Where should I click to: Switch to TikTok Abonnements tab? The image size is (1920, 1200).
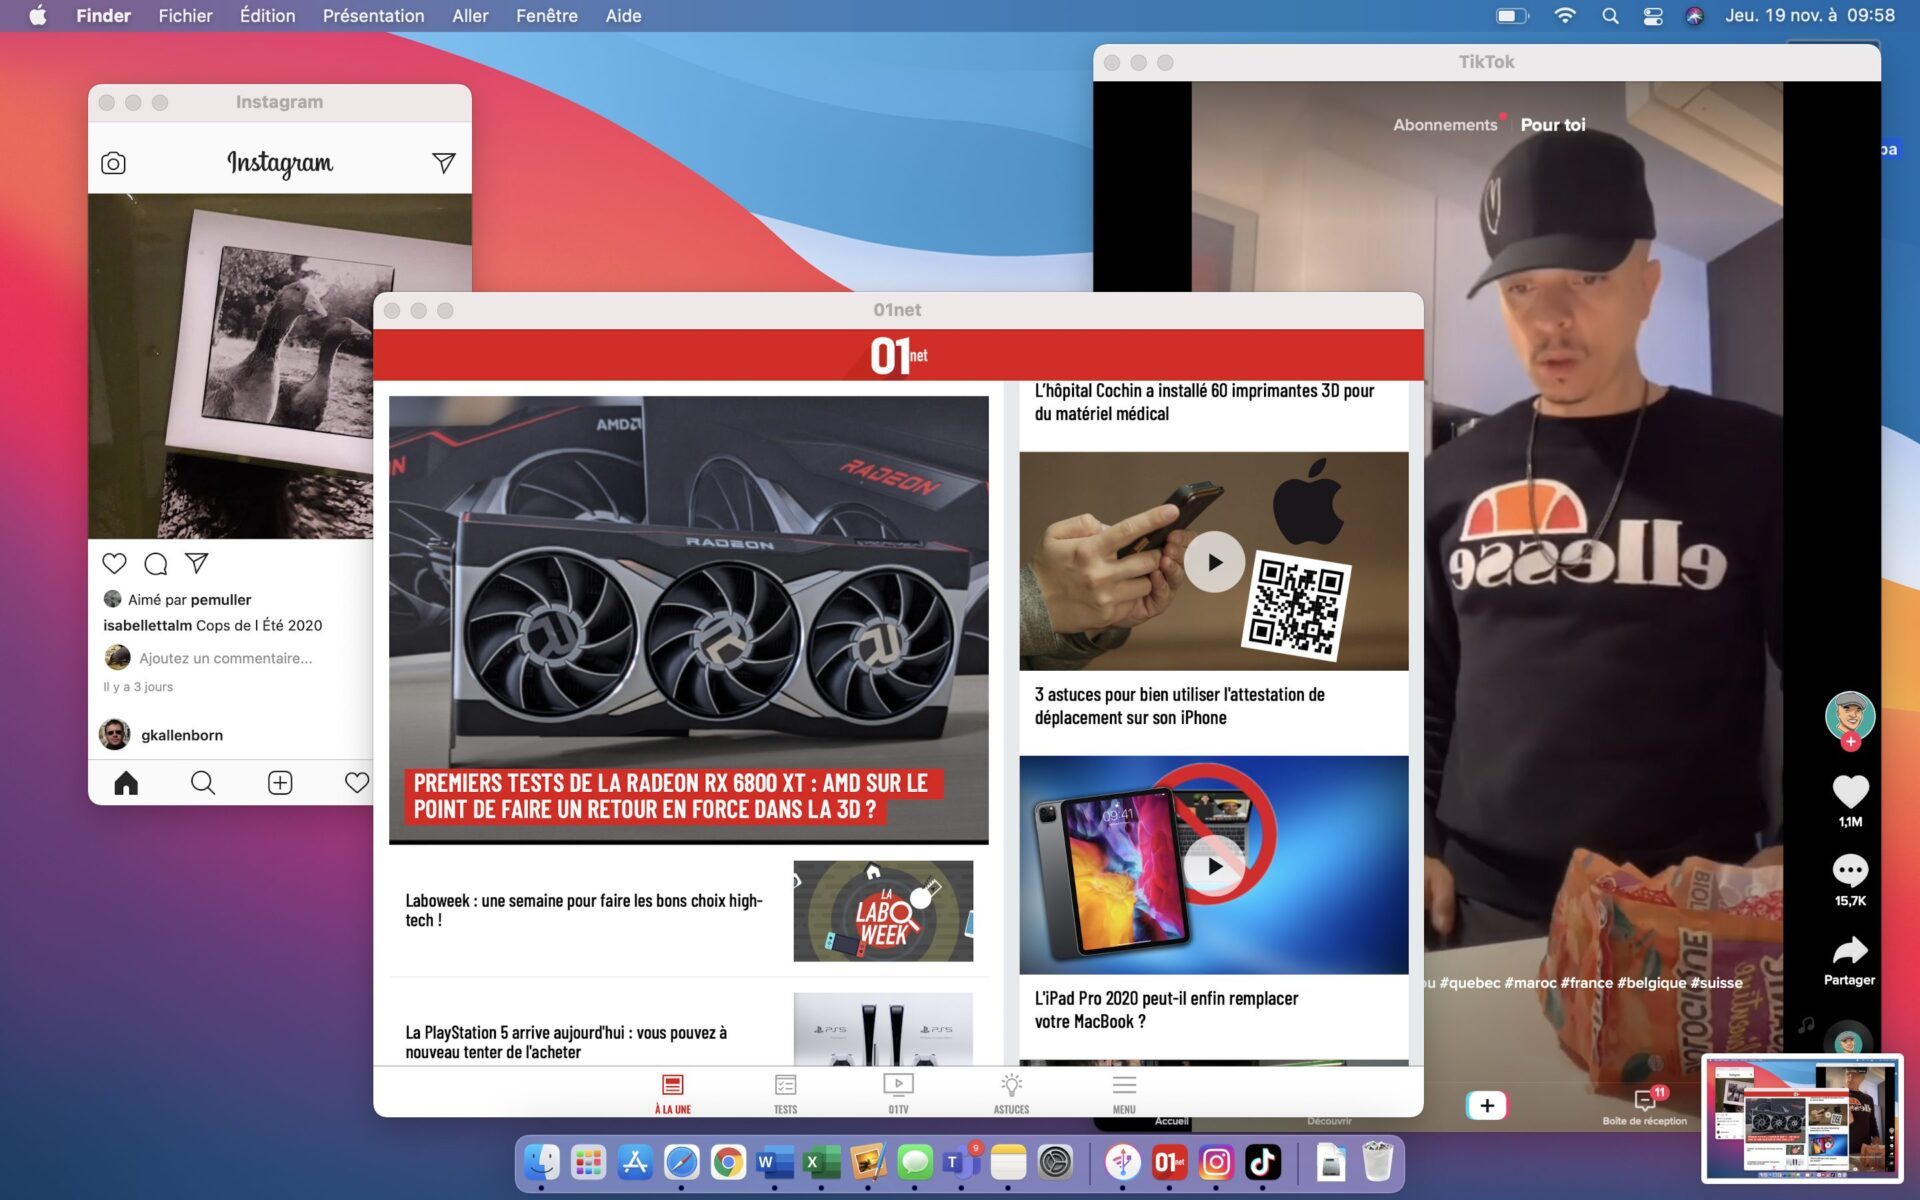point(1445,125)
